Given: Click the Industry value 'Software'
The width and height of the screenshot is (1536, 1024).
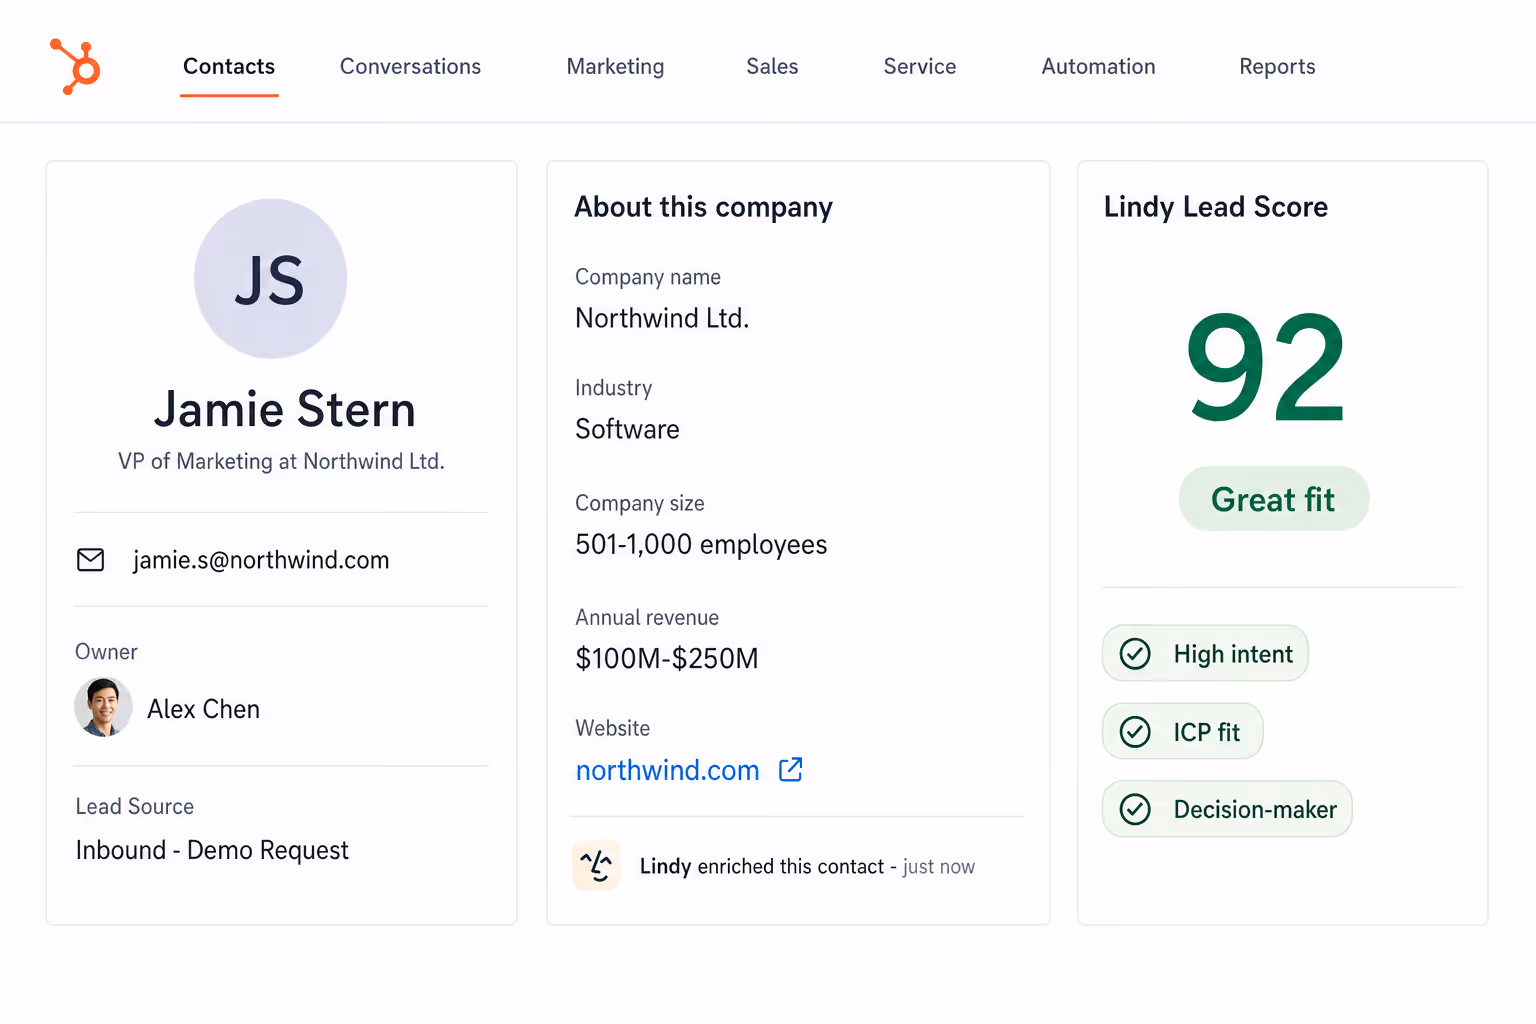Looking at the screenshot, I should click(x=627, y=429).
